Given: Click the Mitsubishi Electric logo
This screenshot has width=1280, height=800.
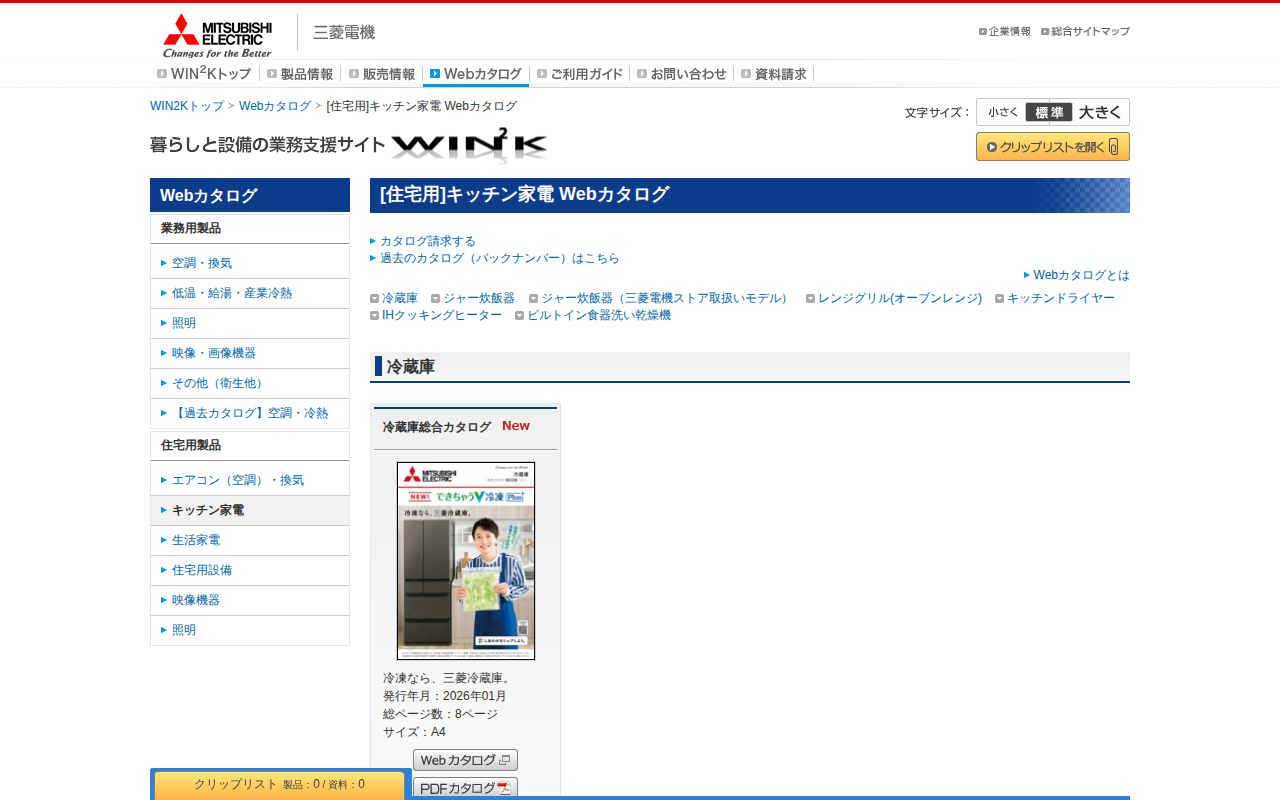Looking at the screenshot, I should pos(217,35).
